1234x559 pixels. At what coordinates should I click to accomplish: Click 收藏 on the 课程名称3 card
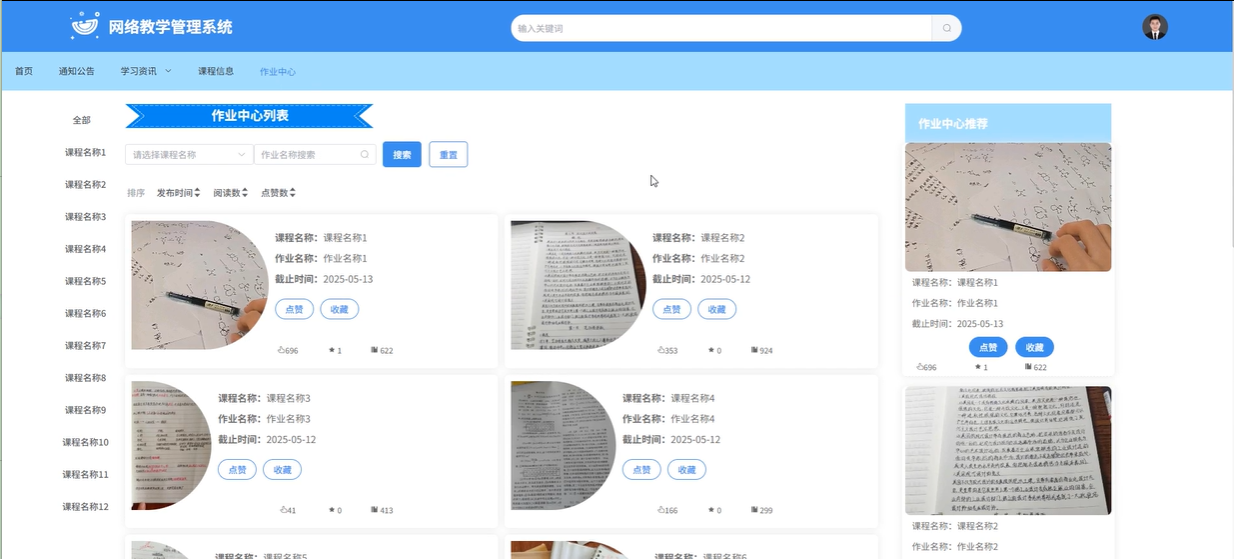tap(282, 470)
